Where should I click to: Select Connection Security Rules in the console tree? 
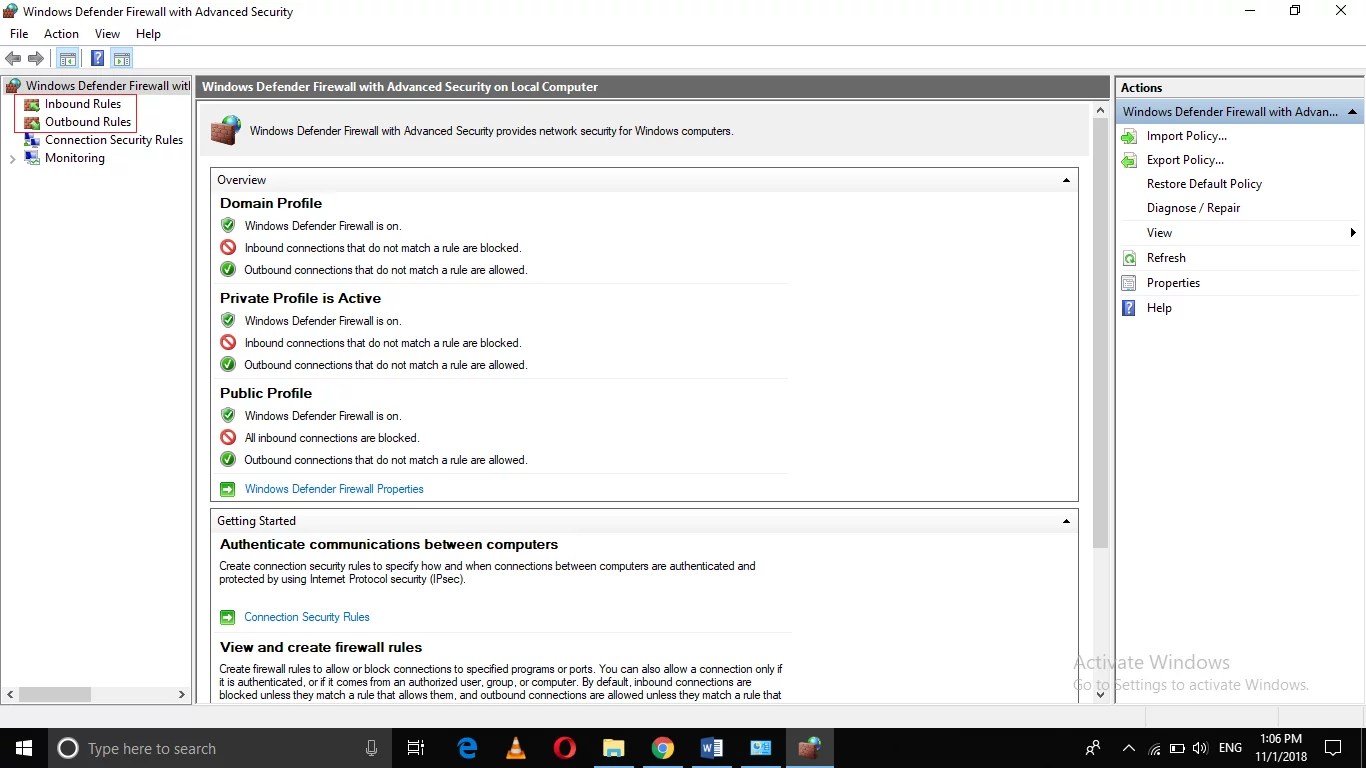pyautogui.click(x=113, y=140)
